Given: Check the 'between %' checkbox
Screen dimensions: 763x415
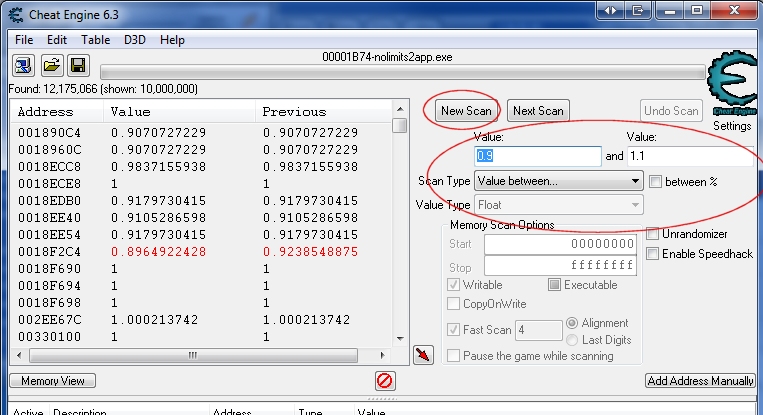Looking at the screenshot, I should click(655, 181).
